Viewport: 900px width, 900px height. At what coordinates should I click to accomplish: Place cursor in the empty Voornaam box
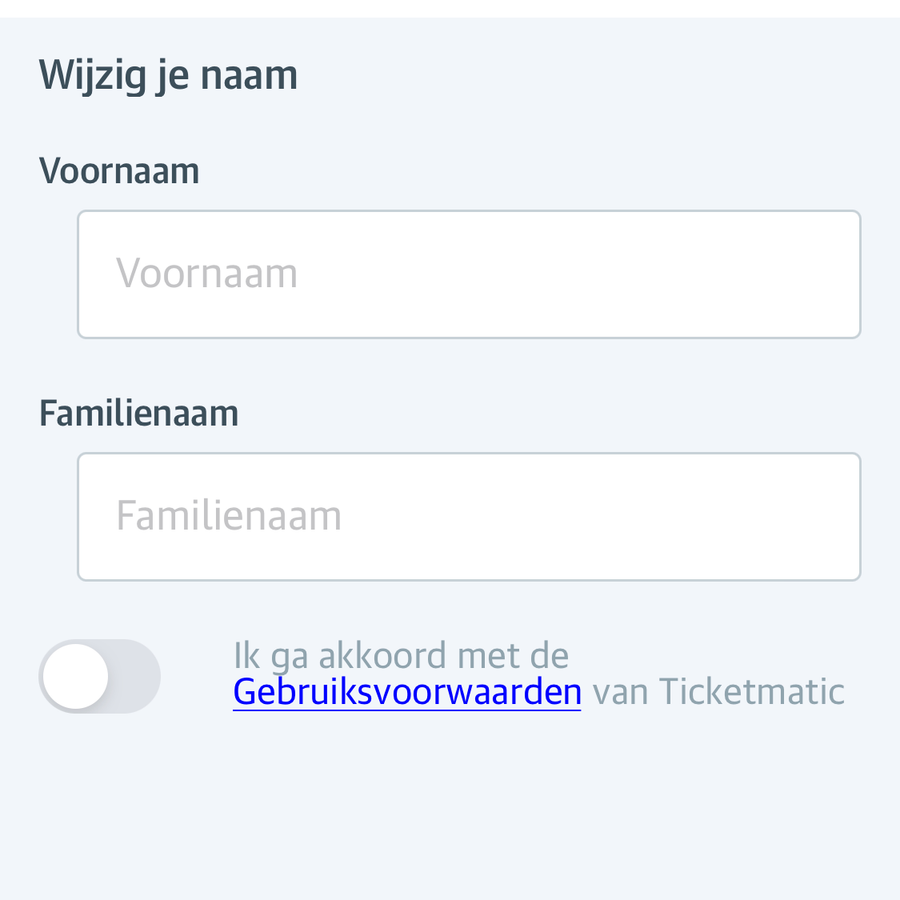(x=469, y=274)
